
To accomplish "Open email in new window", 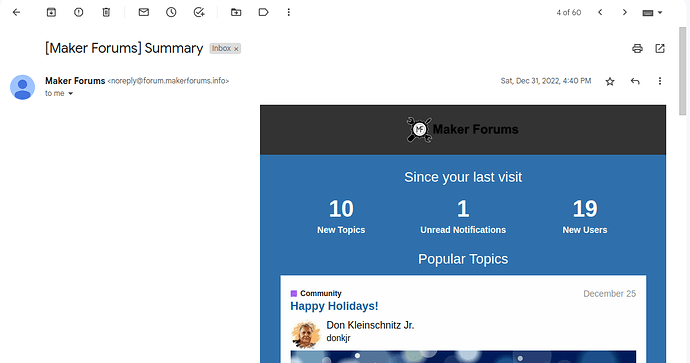I will tap(660, 48).
